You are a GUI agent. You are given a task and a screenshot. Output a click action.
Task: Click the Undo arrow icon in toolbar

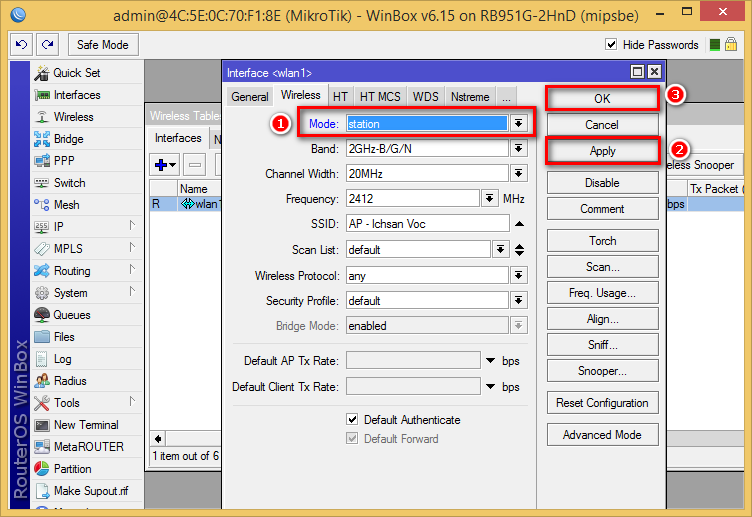[x=22, y=45]
